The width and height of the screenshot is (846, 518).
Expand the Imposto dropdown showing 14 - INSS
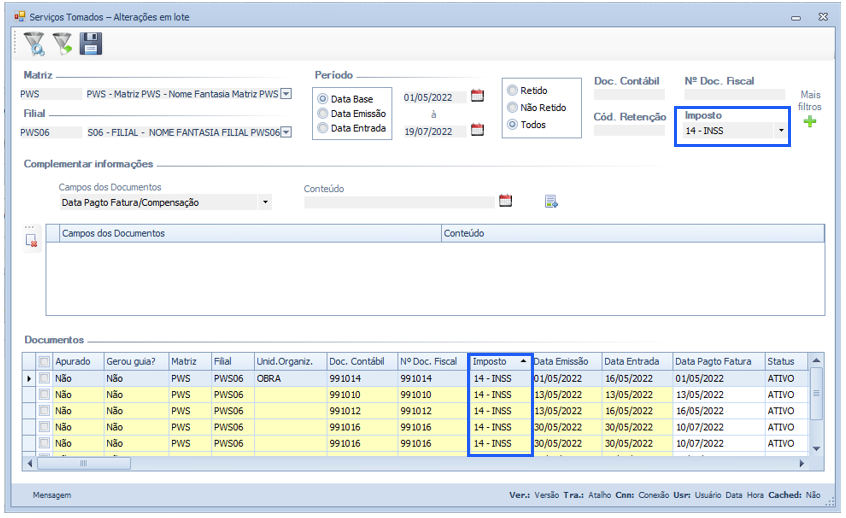(781, 130)
